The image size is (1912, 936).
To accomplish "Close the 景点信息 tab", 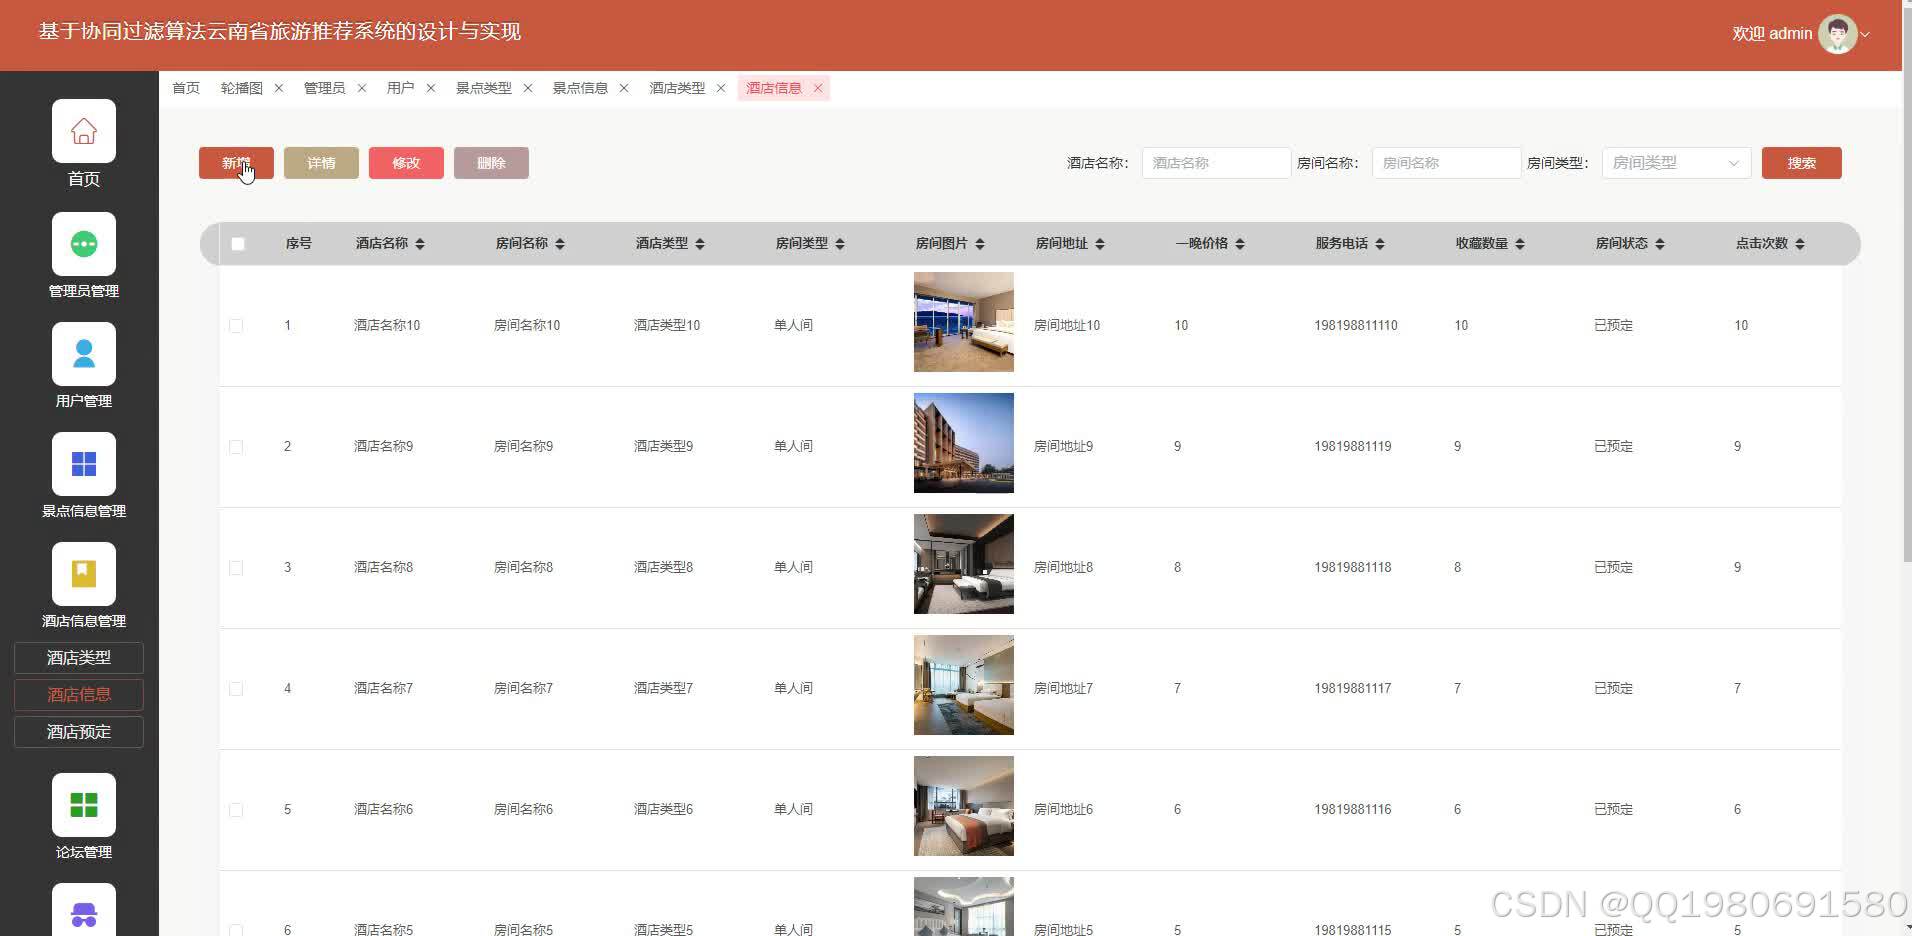I will [x=624, y=88].
